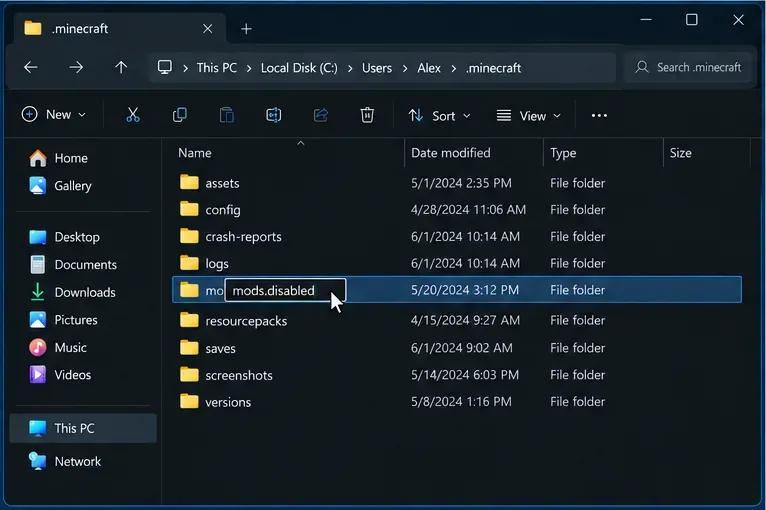
Task: Click inside the mods.disabled rename box
Action: pyautogui.click(x=285, y=291)
